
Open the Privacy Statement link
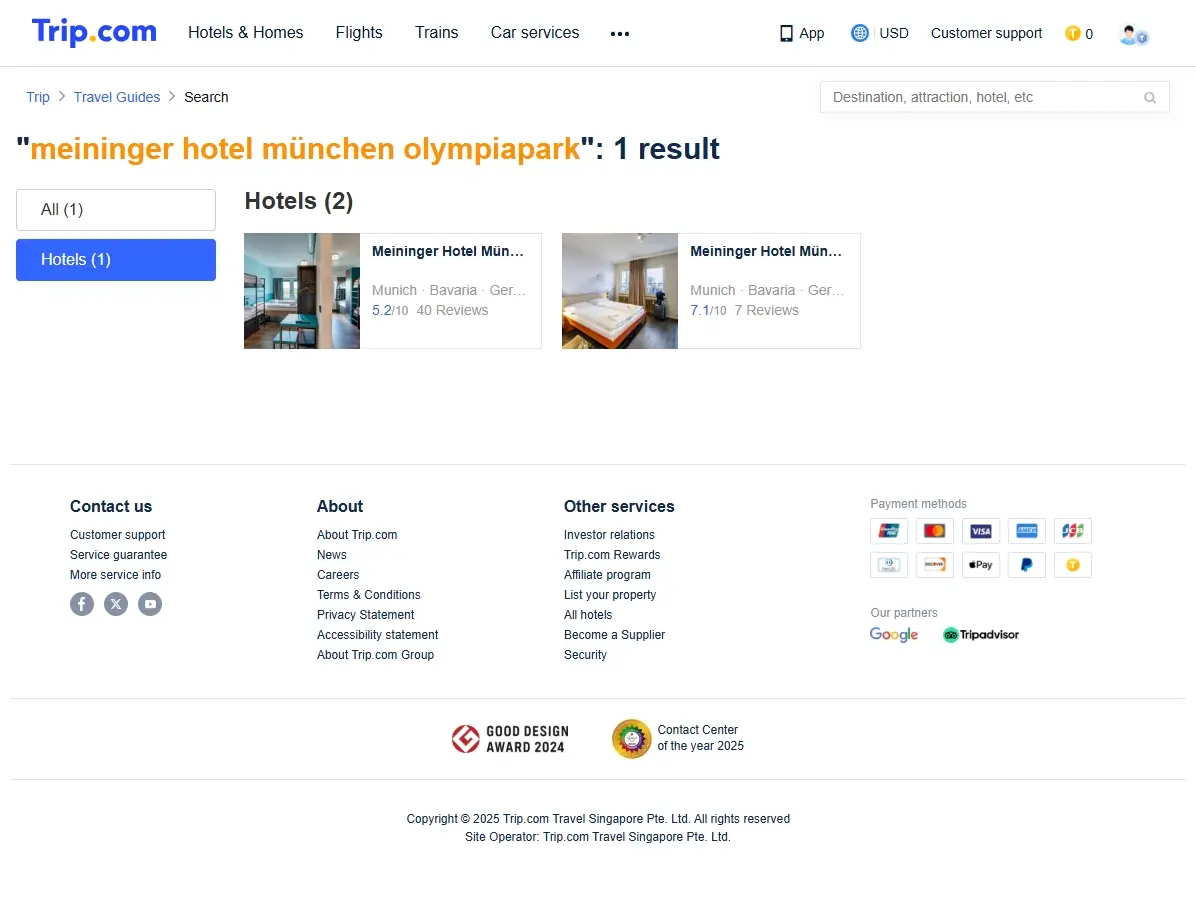tap(365, 614)
